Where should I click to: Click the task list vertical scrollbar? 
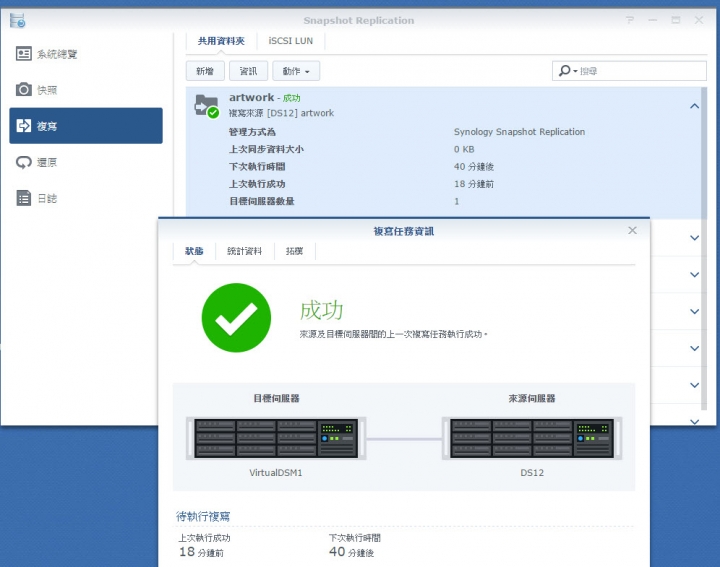pos(704,248)
